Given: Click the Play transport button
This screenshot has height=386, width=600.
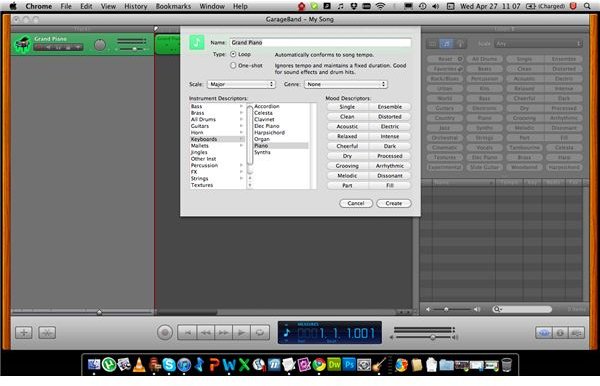Looking at the screenshot, I should (x=241, y=332).
